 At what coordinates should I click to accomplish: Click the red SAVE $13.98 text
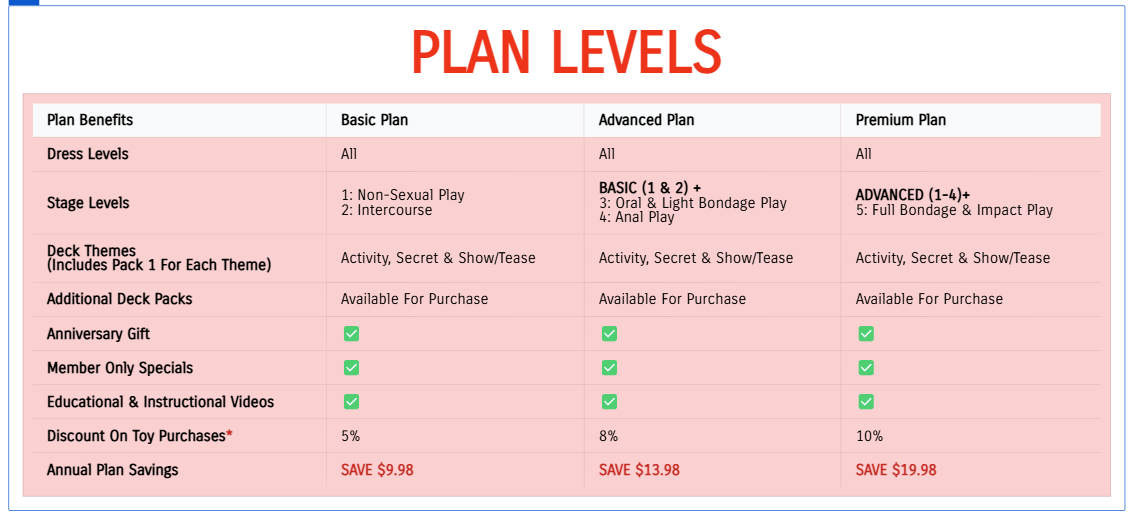click(639, 470)
